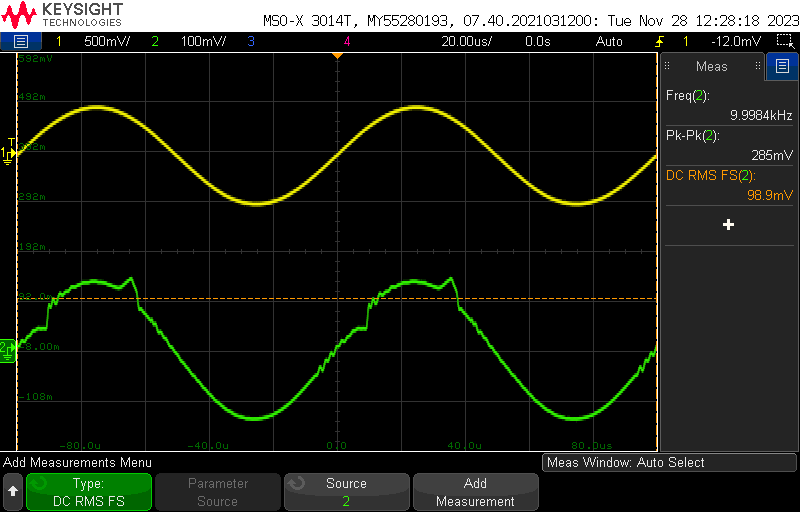Toggle channel 4 on
This screenshot has height=512, width=800.
(347, 41)
